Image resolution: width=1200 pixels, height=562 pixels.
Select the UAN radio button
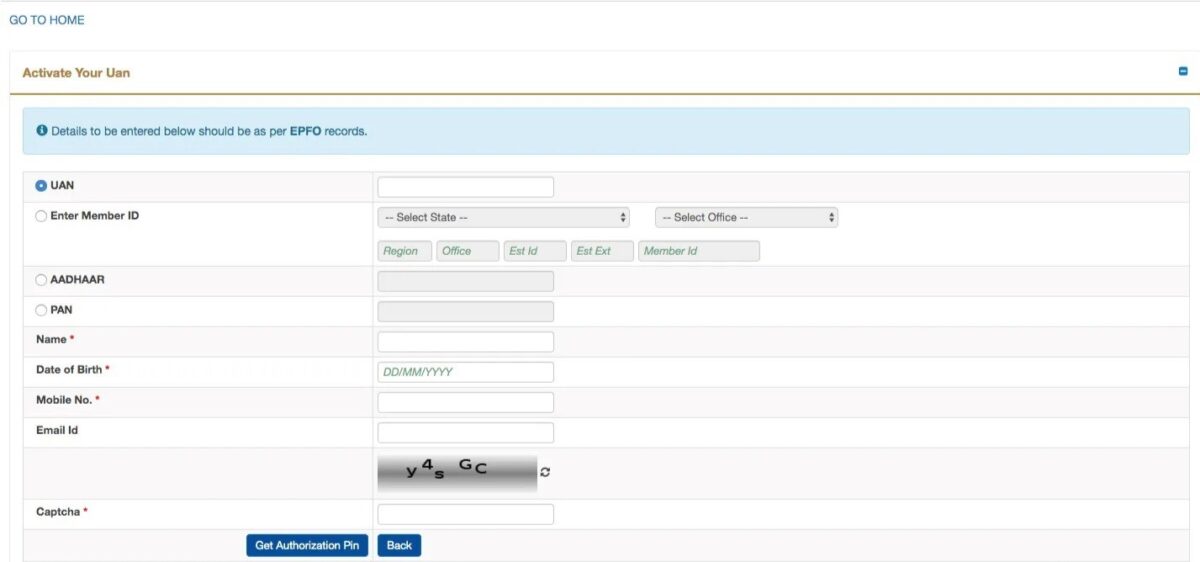point(41,186)
